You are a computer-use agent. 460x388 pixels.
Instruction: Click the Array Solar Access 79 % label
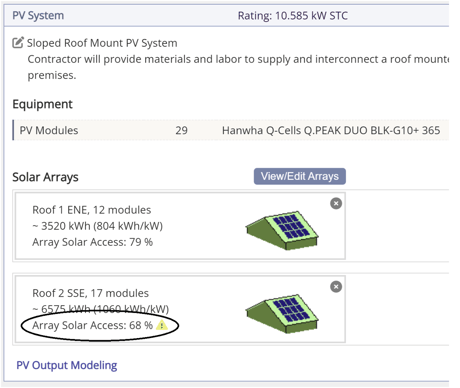point(93,242)
